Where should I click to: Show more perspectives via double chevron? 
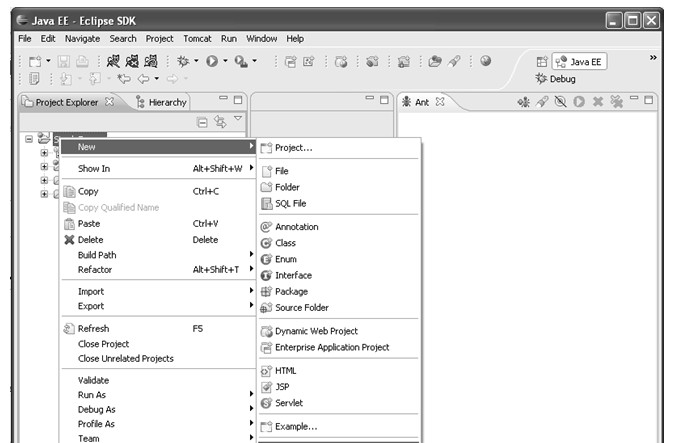(653, 57)
